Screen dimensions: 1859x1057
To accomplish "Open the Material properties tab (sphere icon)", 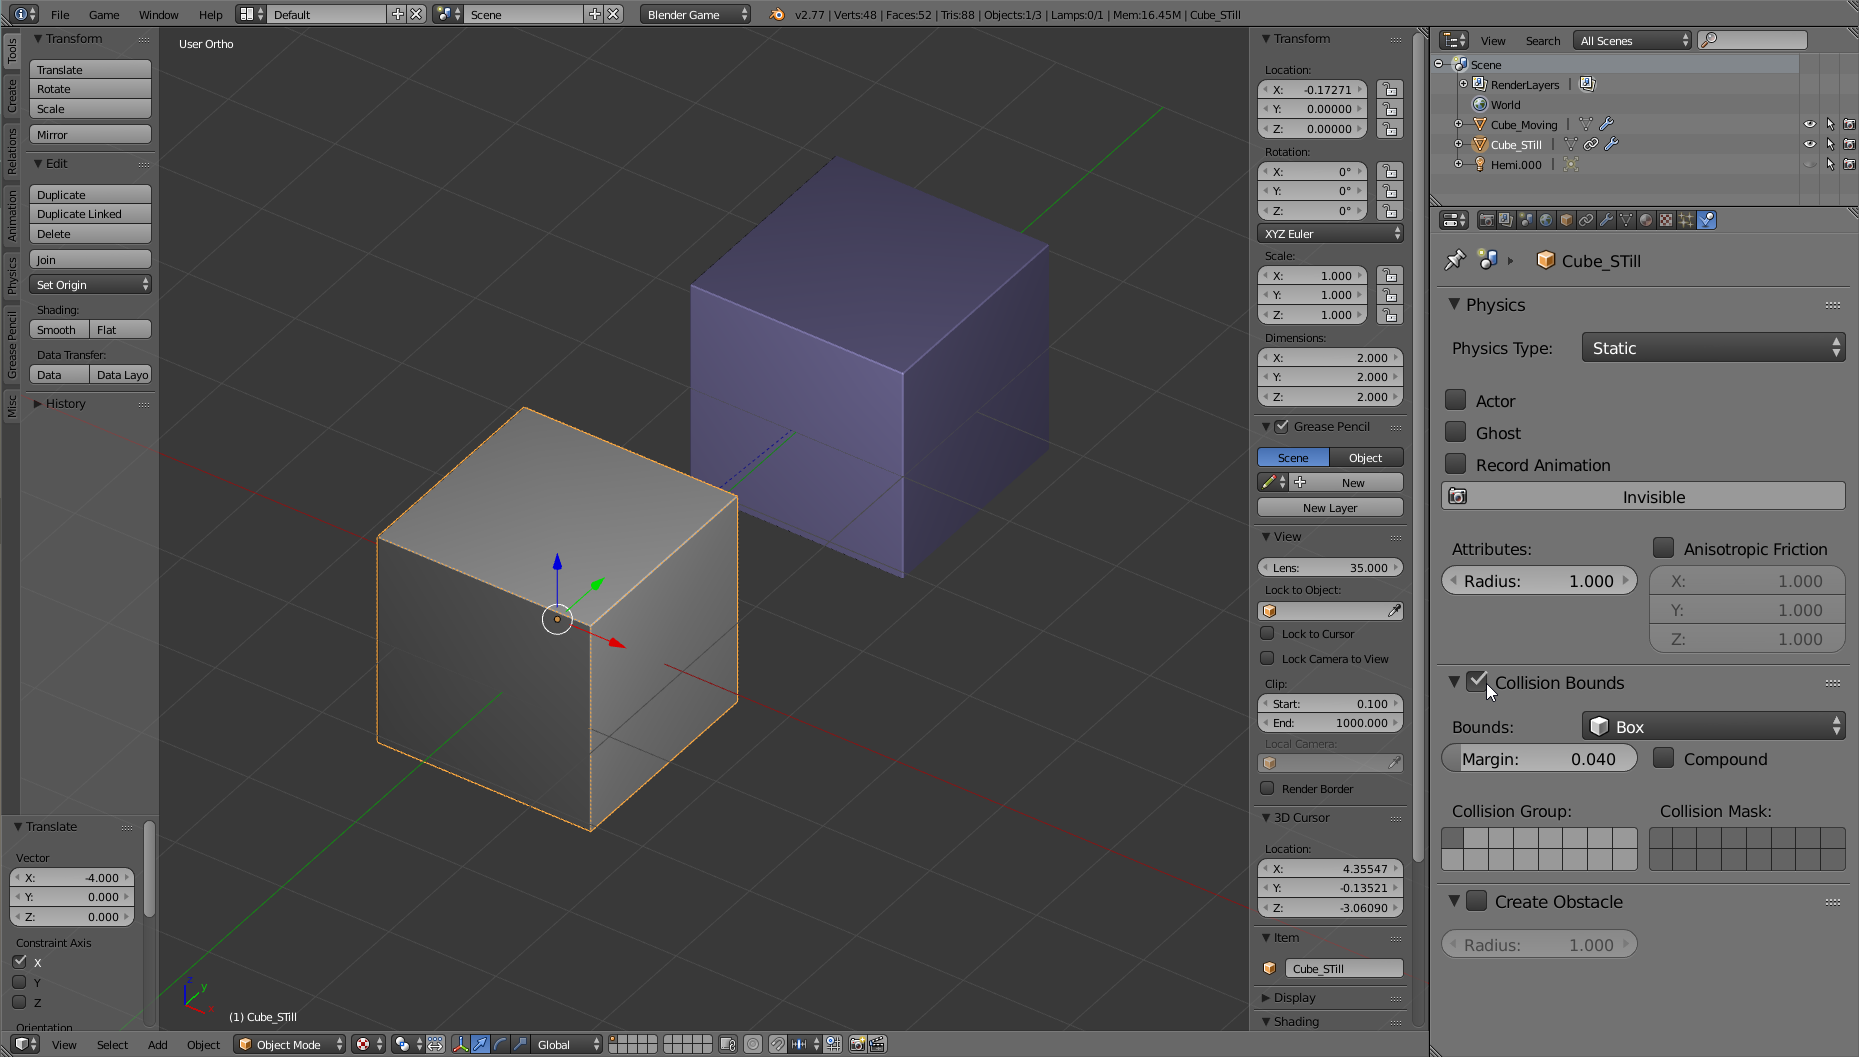I will coord(1646,220).
